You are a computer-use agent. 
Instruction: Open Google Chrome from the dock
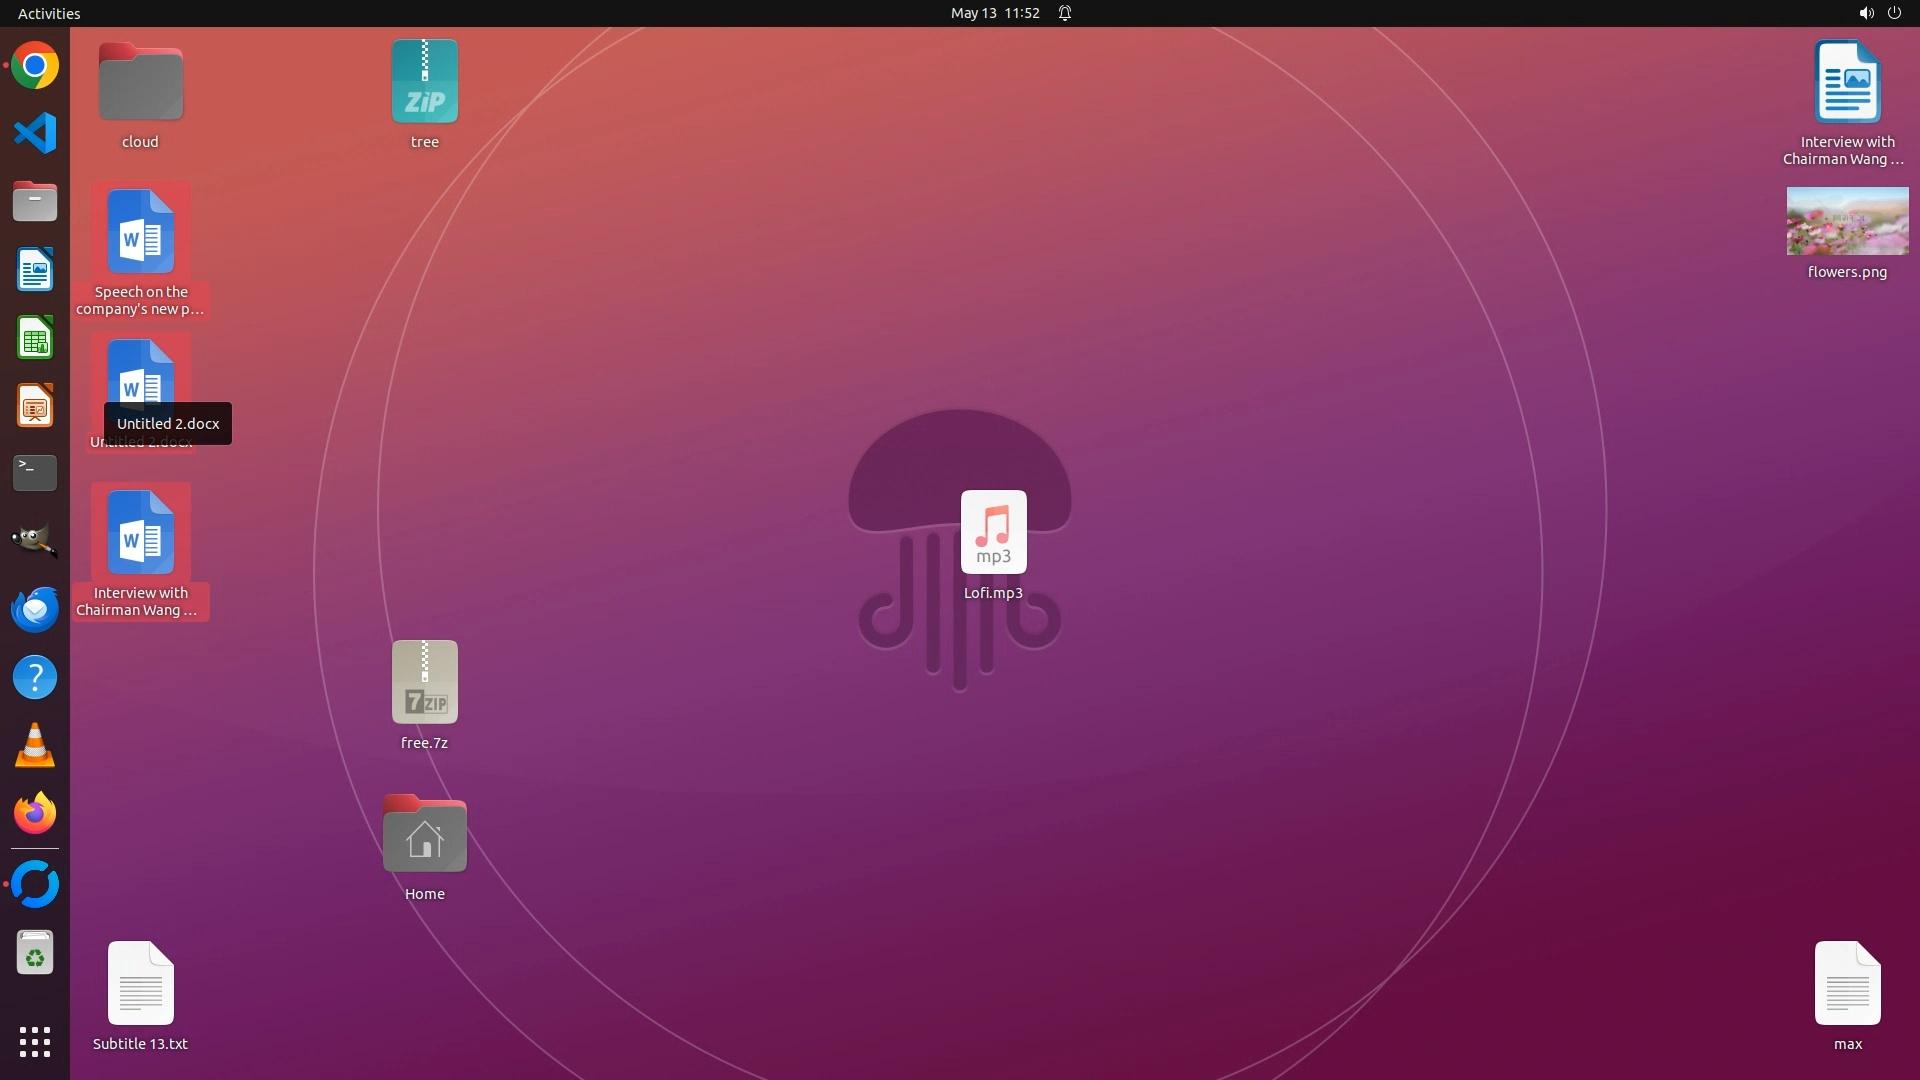coord(35,66)
